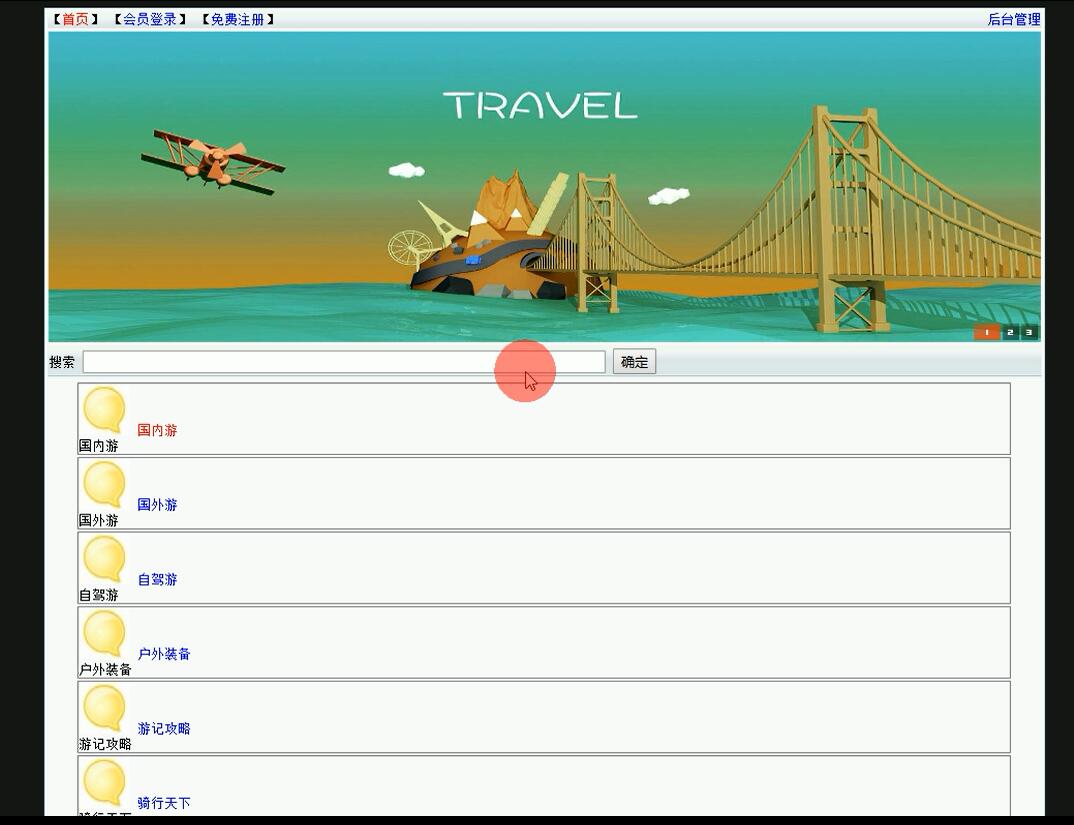Click black 自驾游 caption under bubble icon
The height and width of the screenshot is (825, 1074).
pos(99,595)
